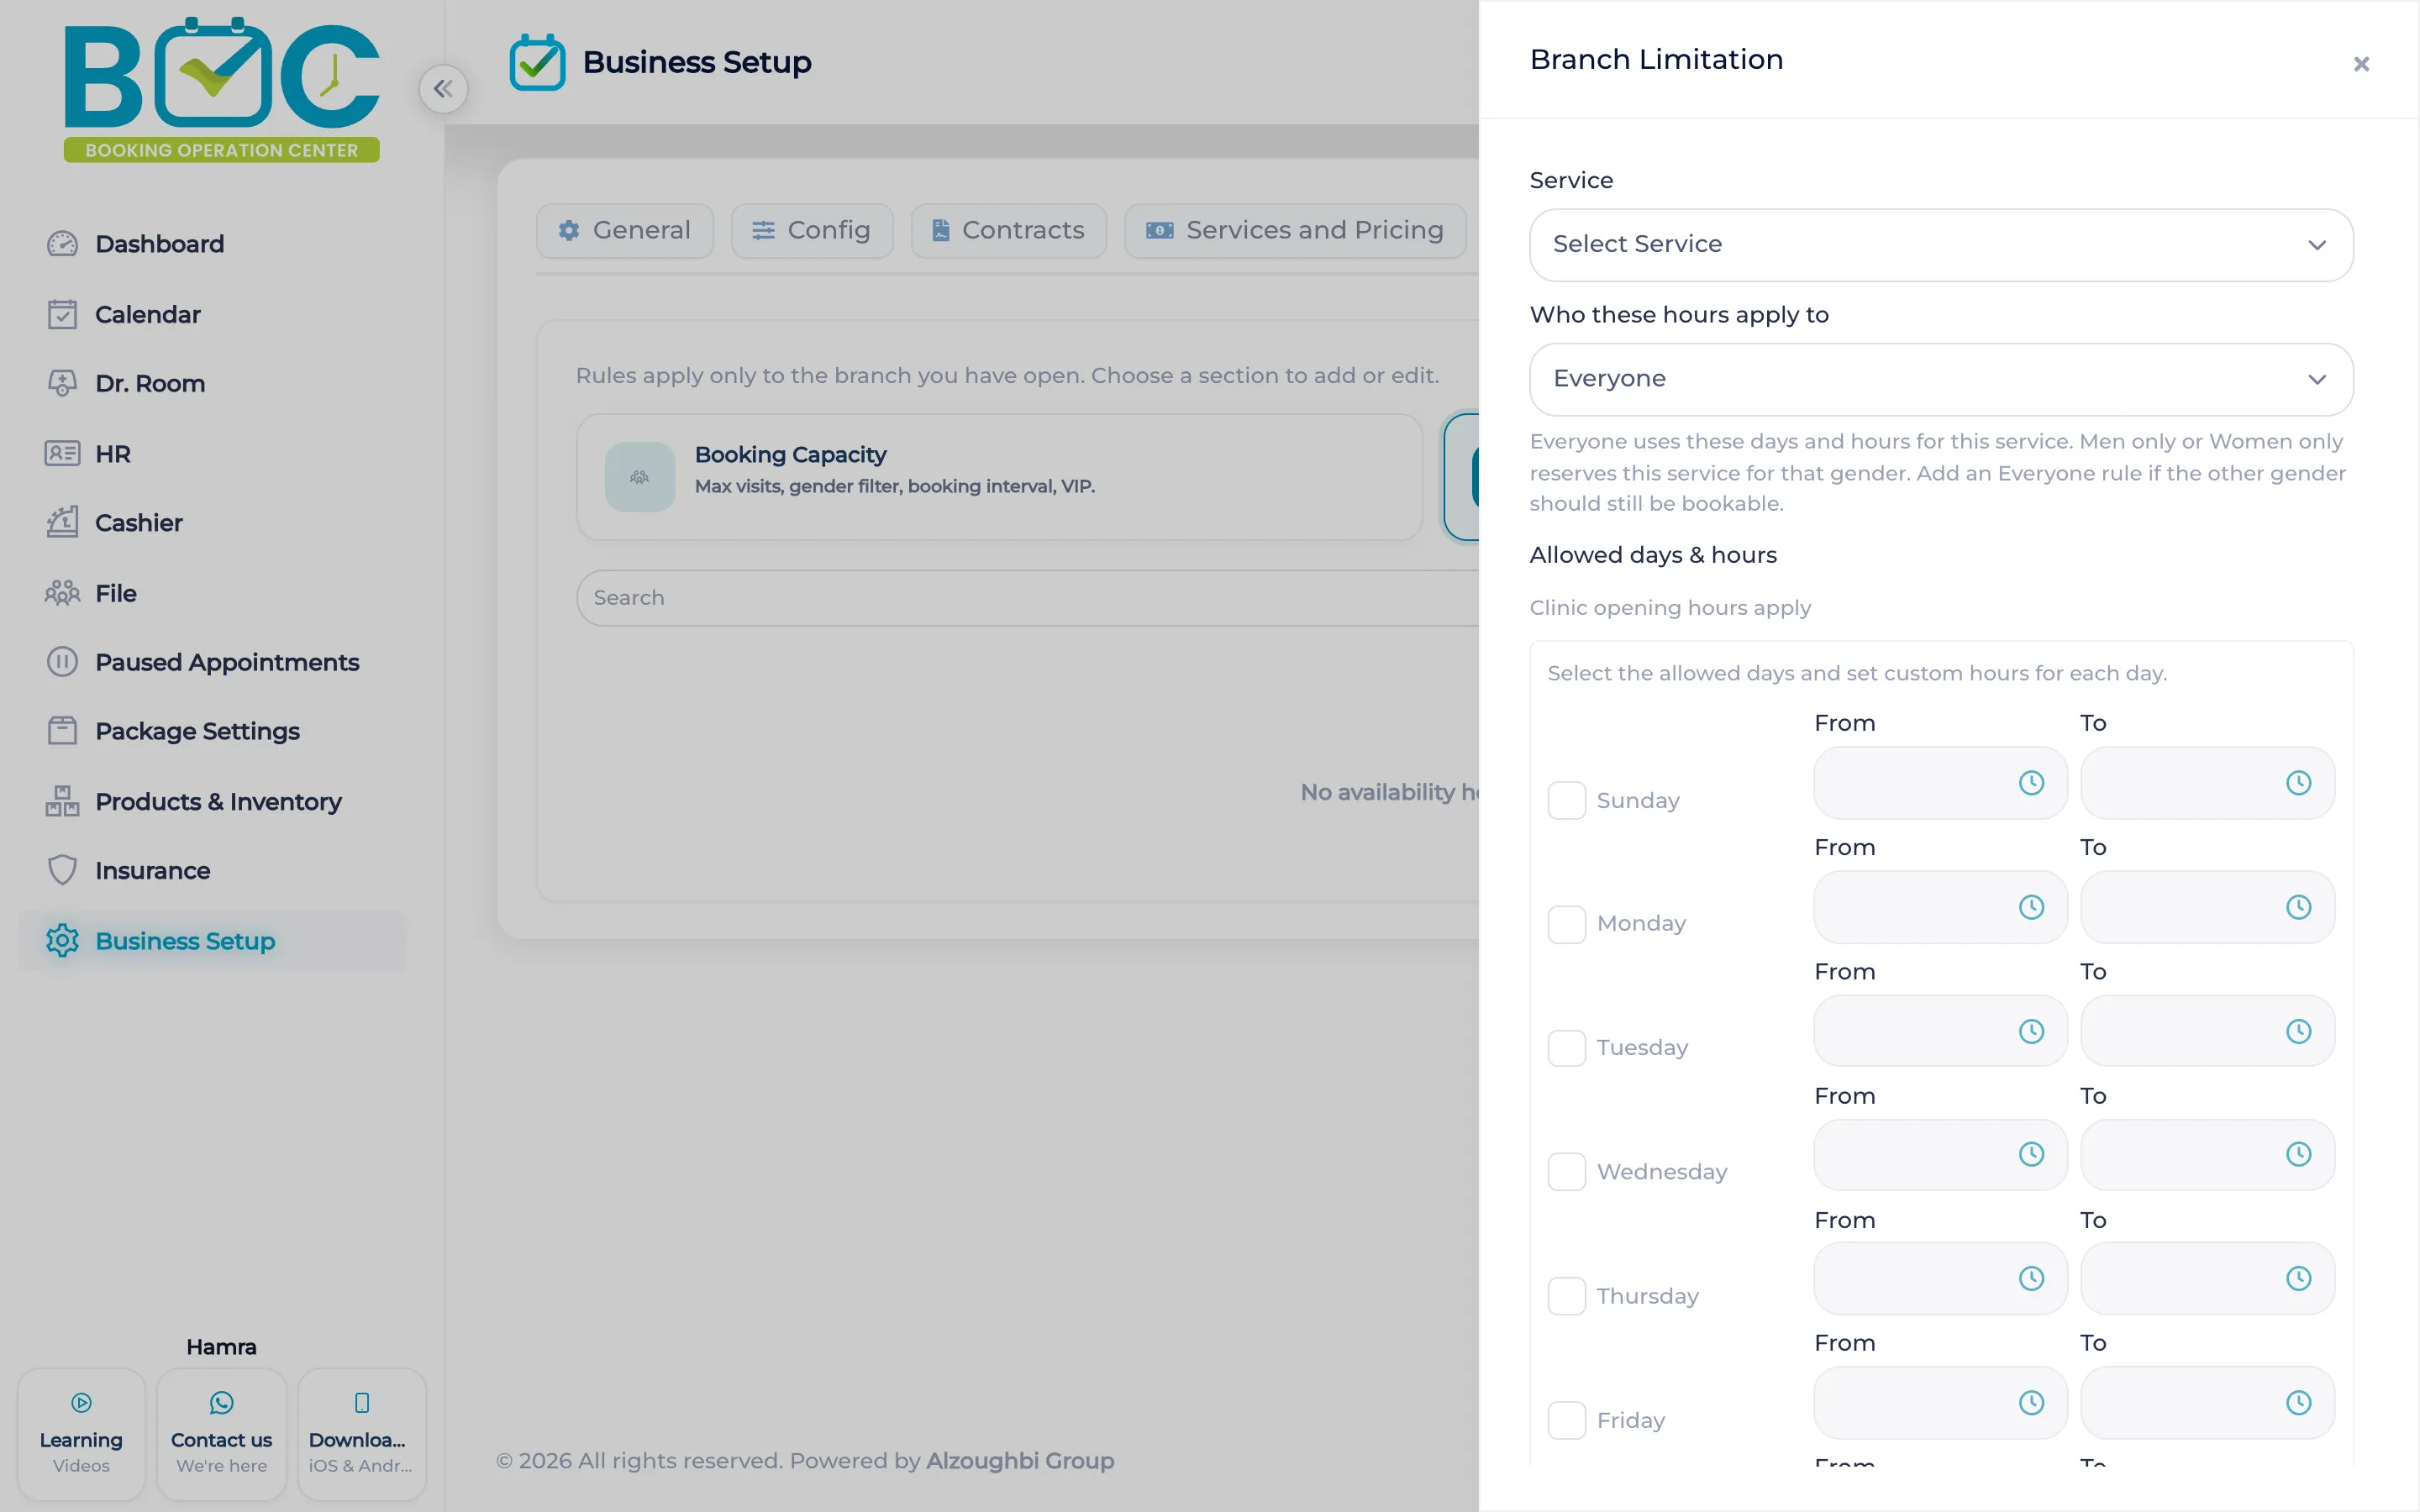
Task: Click the Thursday From time field
Action: [1940, 1278]
